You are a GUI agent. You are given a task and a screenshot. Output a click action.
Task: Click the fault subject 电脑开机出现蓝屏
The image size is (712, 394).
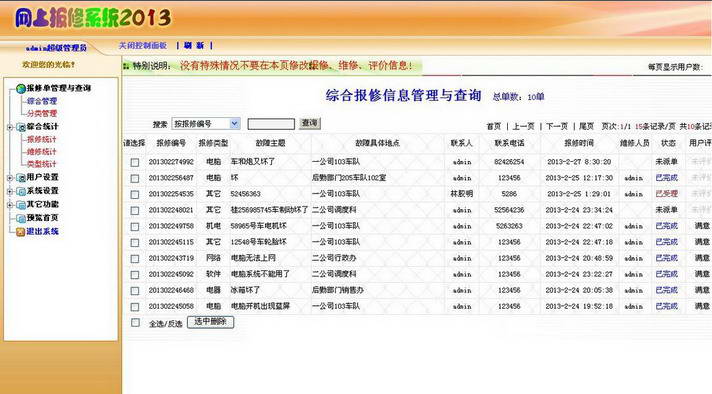pyautogui.click(x=260, y=306)
